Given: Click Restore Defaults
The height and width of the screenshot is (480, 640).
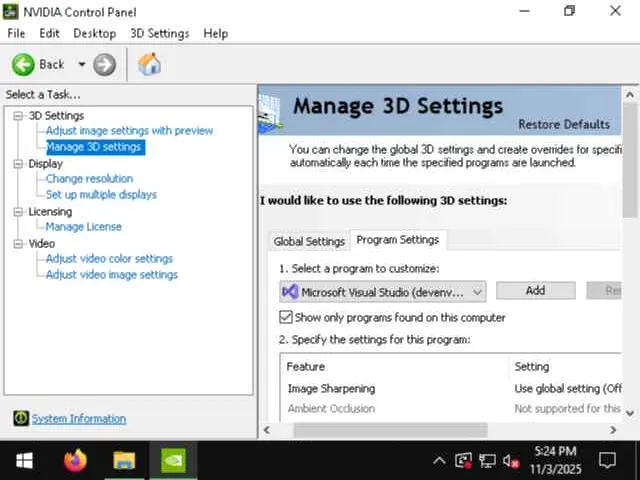Looking at the screenshot, I should click(564, 124).
